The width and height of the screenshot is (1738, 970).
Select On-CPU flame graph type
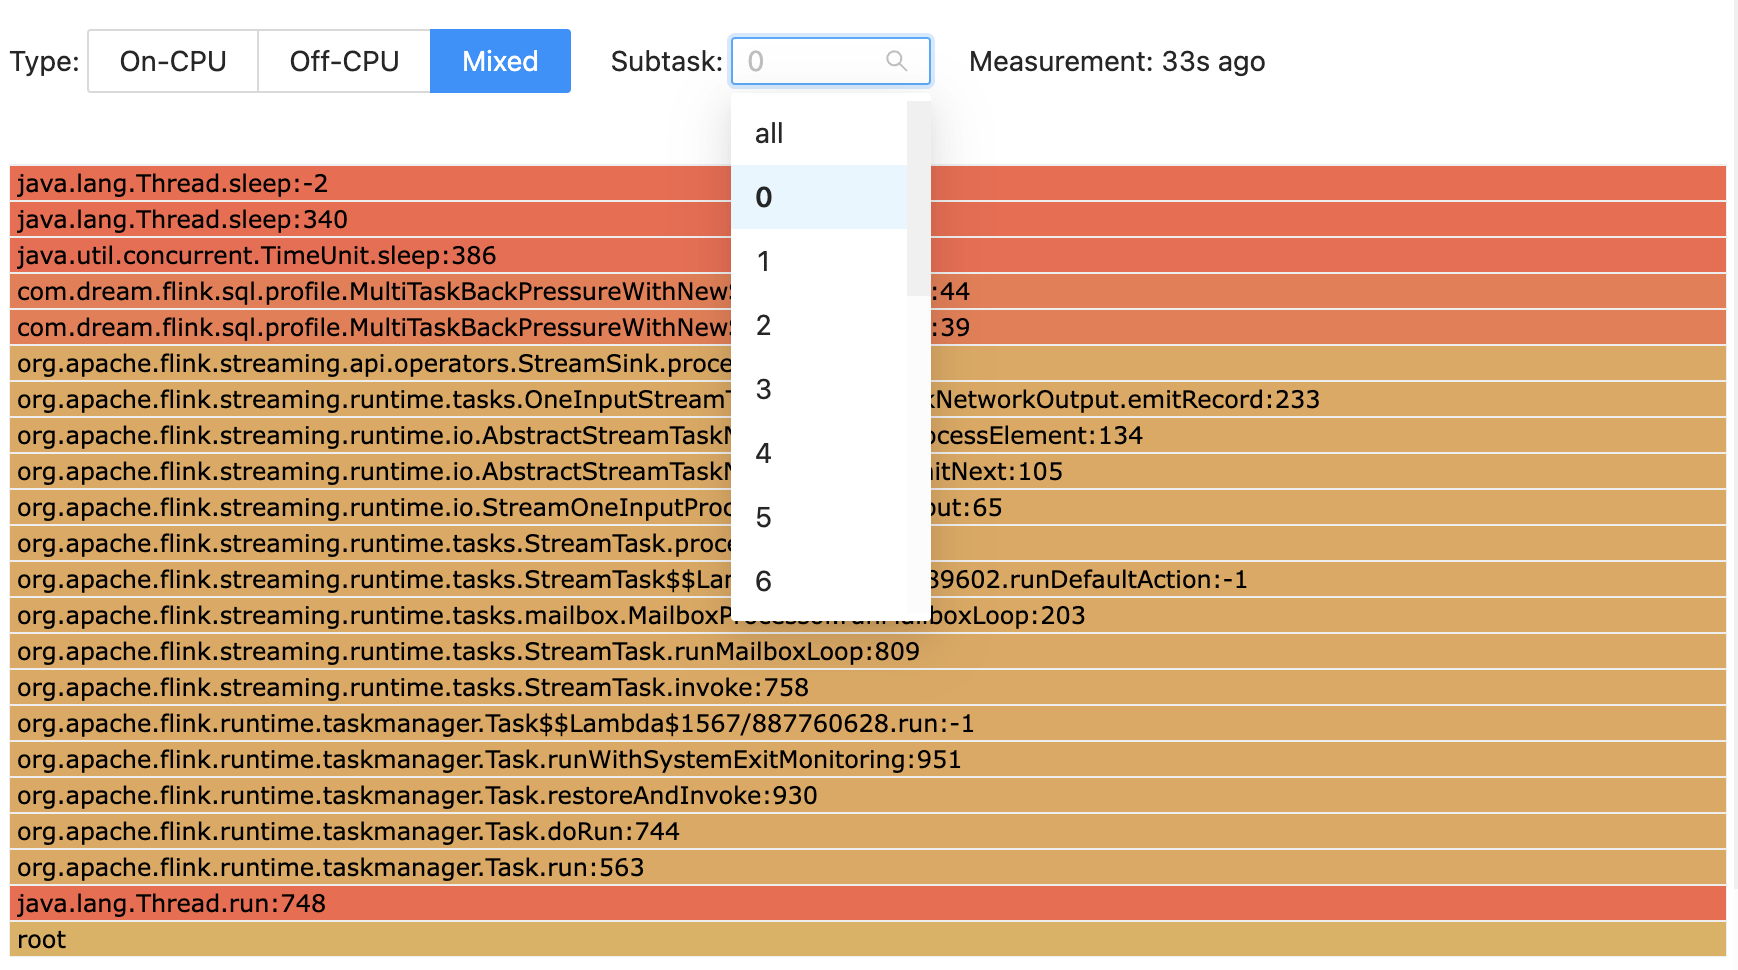[173, 61]
